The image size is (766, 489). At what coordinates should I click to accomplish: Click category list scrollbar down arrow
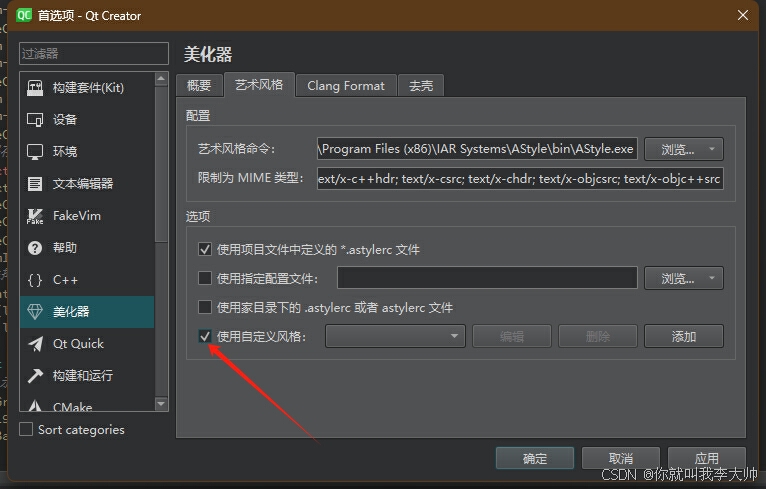click(x=161, y=404)
